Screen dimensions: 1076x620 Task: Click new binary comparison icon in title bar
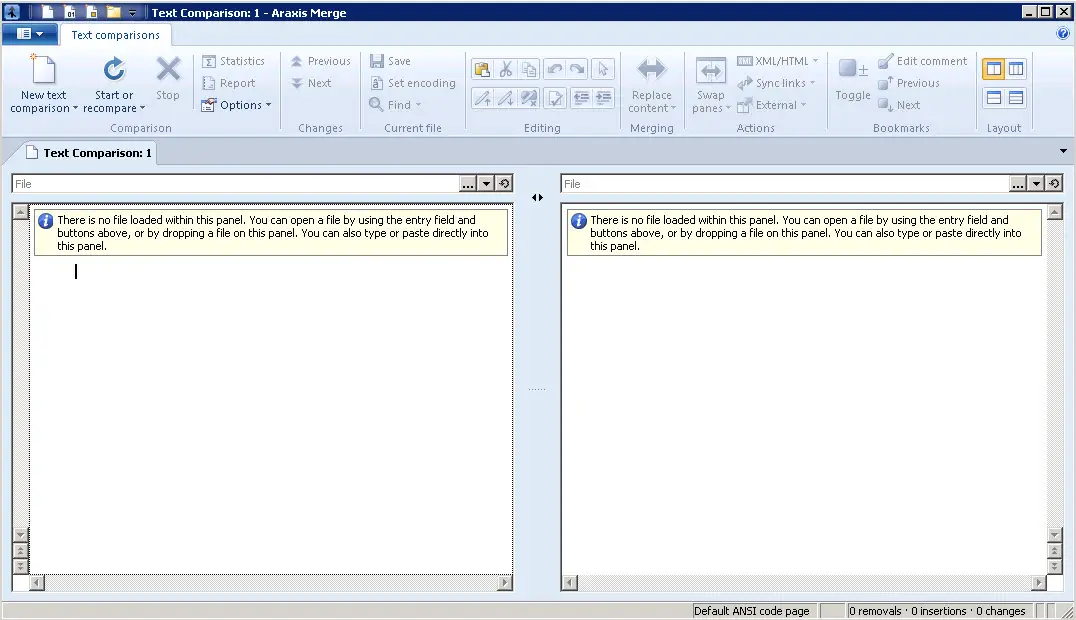pyautogui.click(x=70, y=12)
